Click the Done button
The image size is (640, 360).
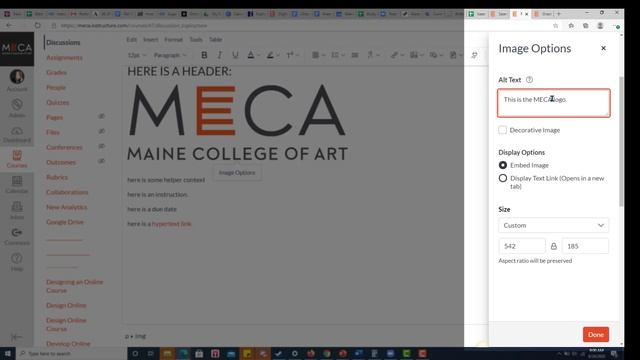[596, 335]
